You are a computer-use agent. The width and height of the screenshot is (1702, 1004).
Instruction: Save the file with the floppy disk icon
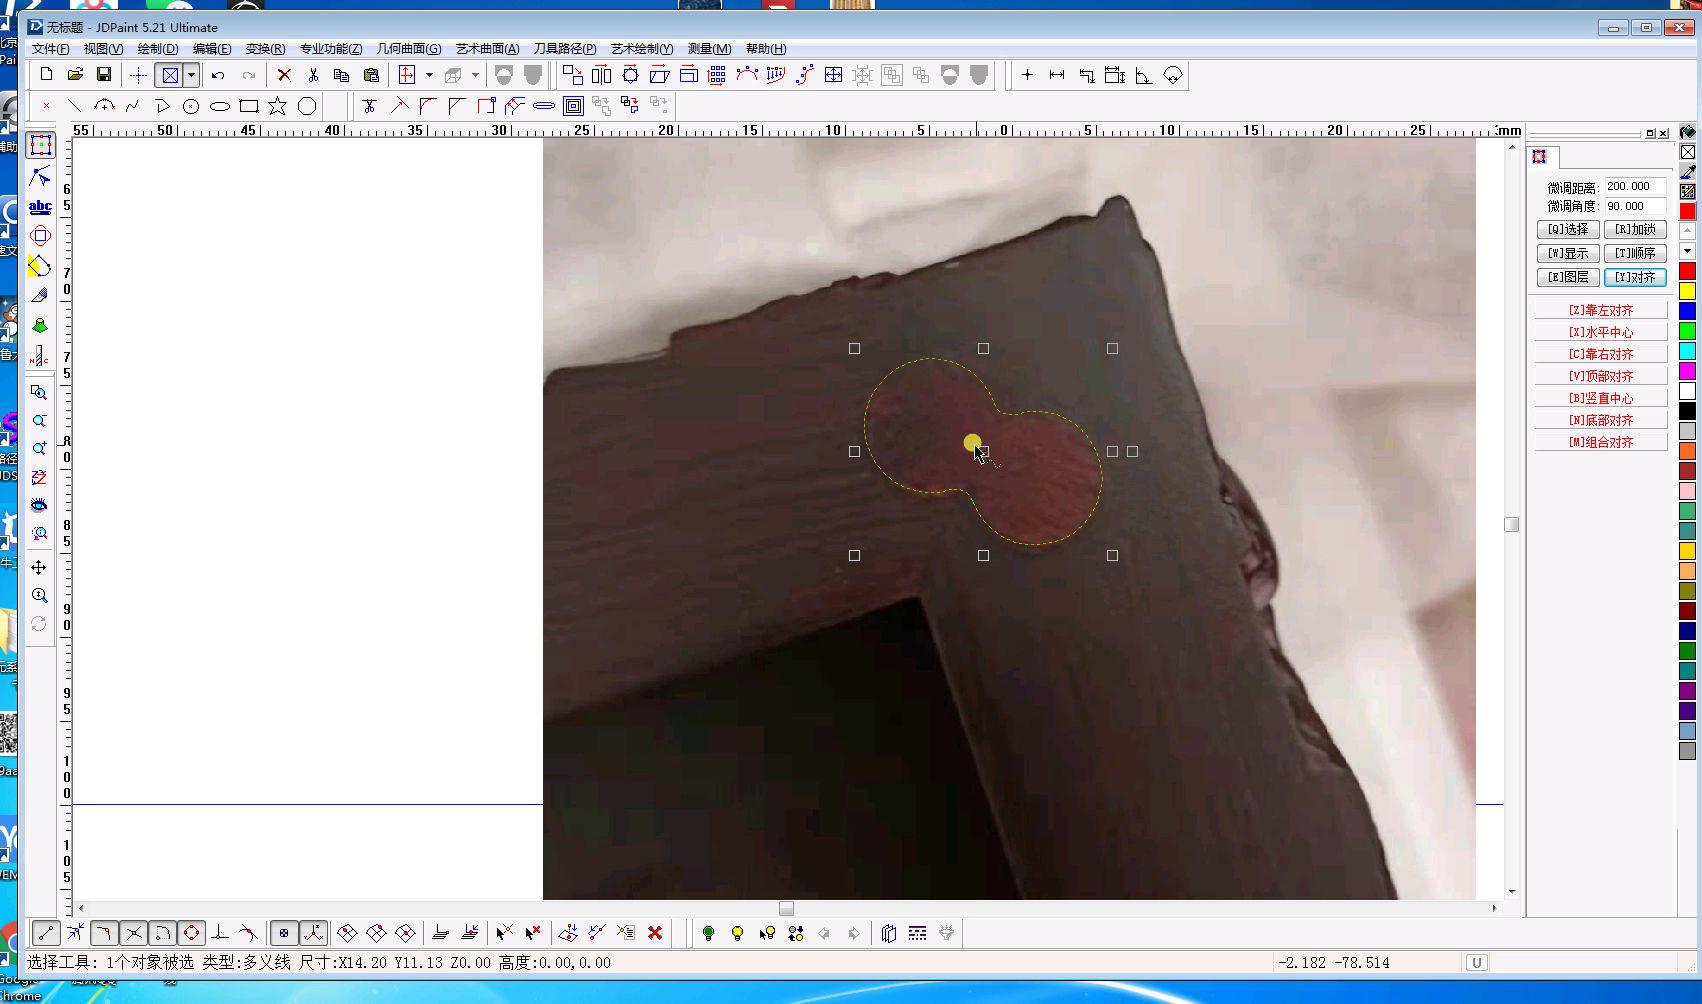103,75
